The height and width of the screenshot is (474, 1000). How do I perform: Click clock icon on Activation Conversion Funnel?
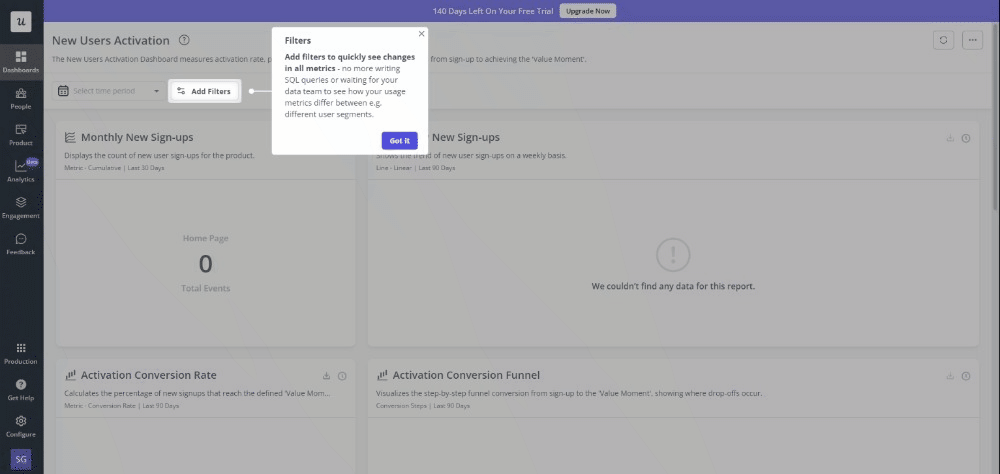966,376
